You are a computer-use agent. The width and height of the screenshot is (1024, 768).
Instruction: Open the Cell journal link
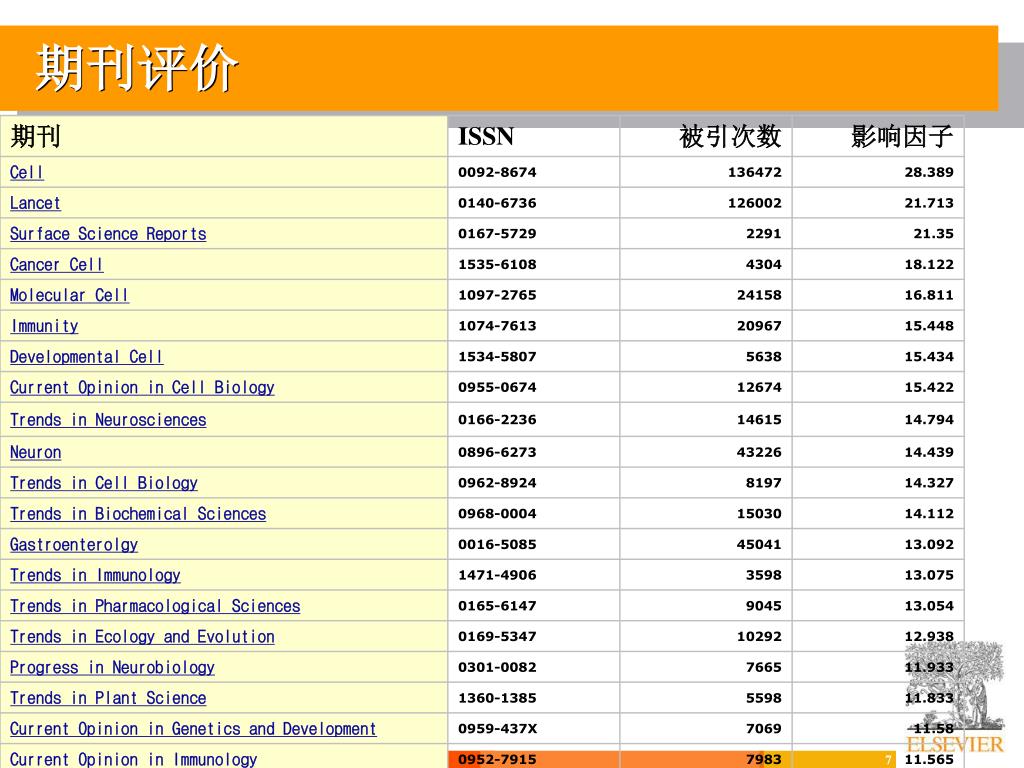coord(27,172)
